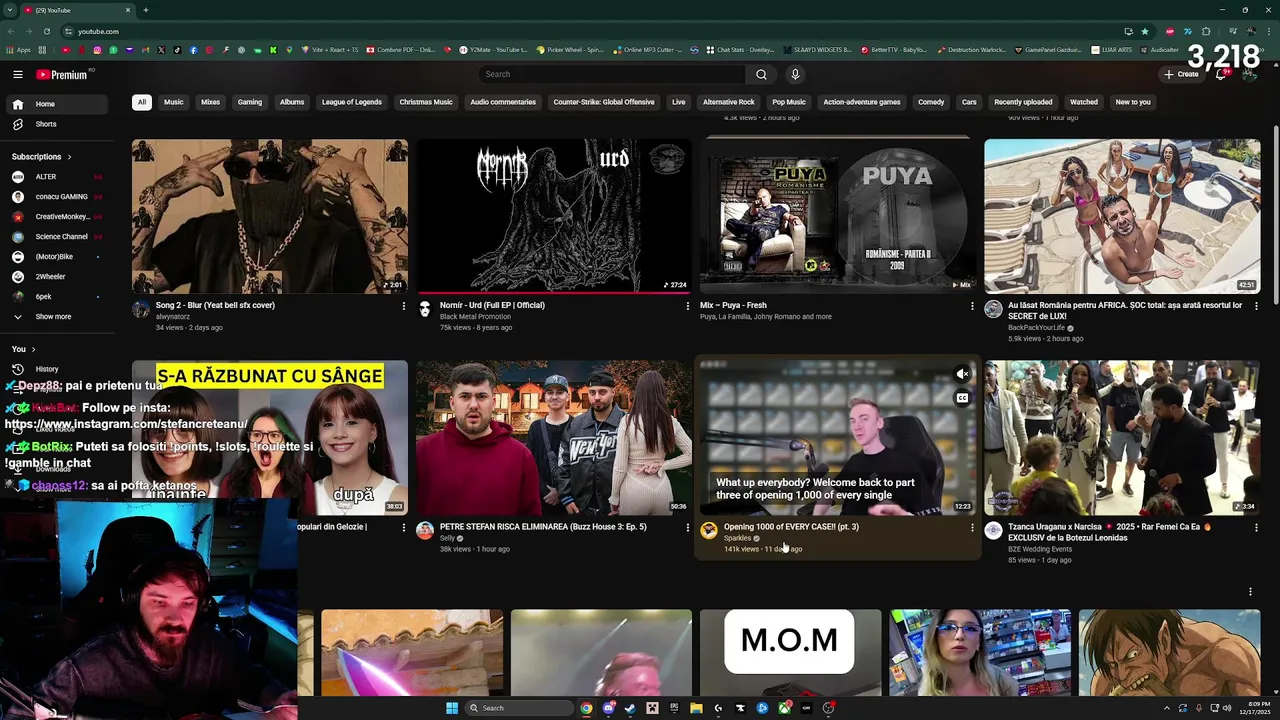Expand the Subscriptions section header
This screenshot has height=720, width=1280.
pos(42,157)
